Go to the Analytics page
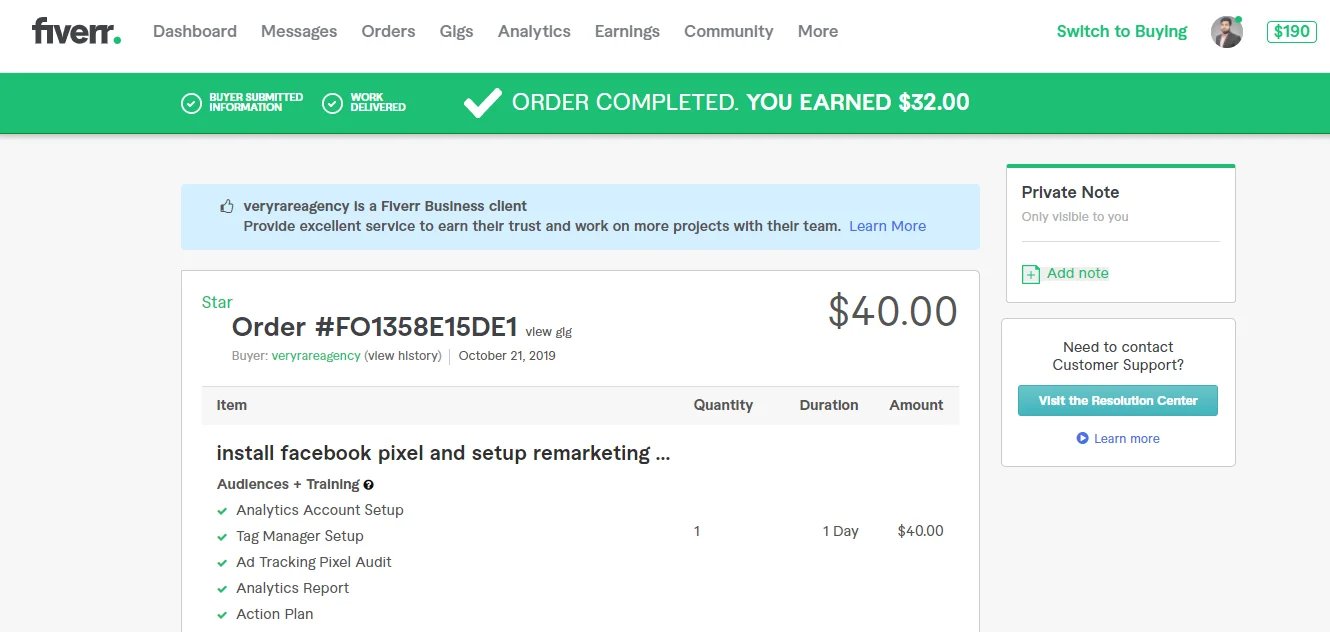 pos(534,32)
